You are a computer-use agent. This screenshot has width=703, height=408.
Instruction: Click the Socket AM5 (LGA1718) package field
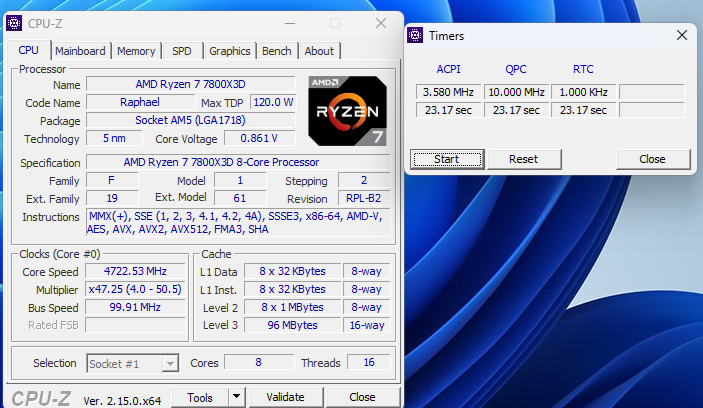point(191,120)
